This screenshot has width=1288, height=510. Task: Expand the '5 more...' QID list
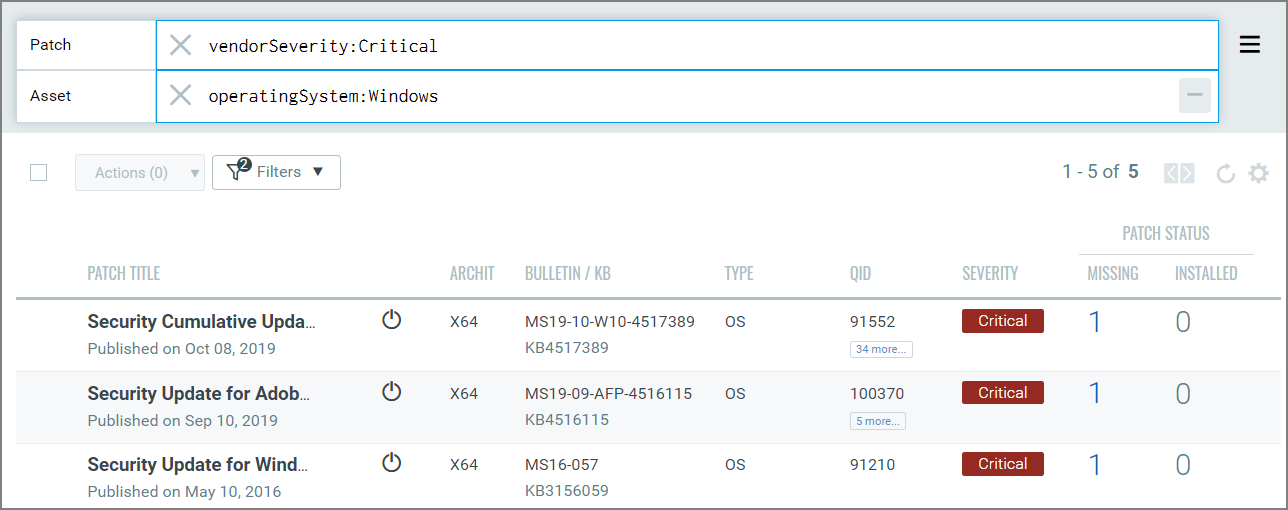pos(878,421)
